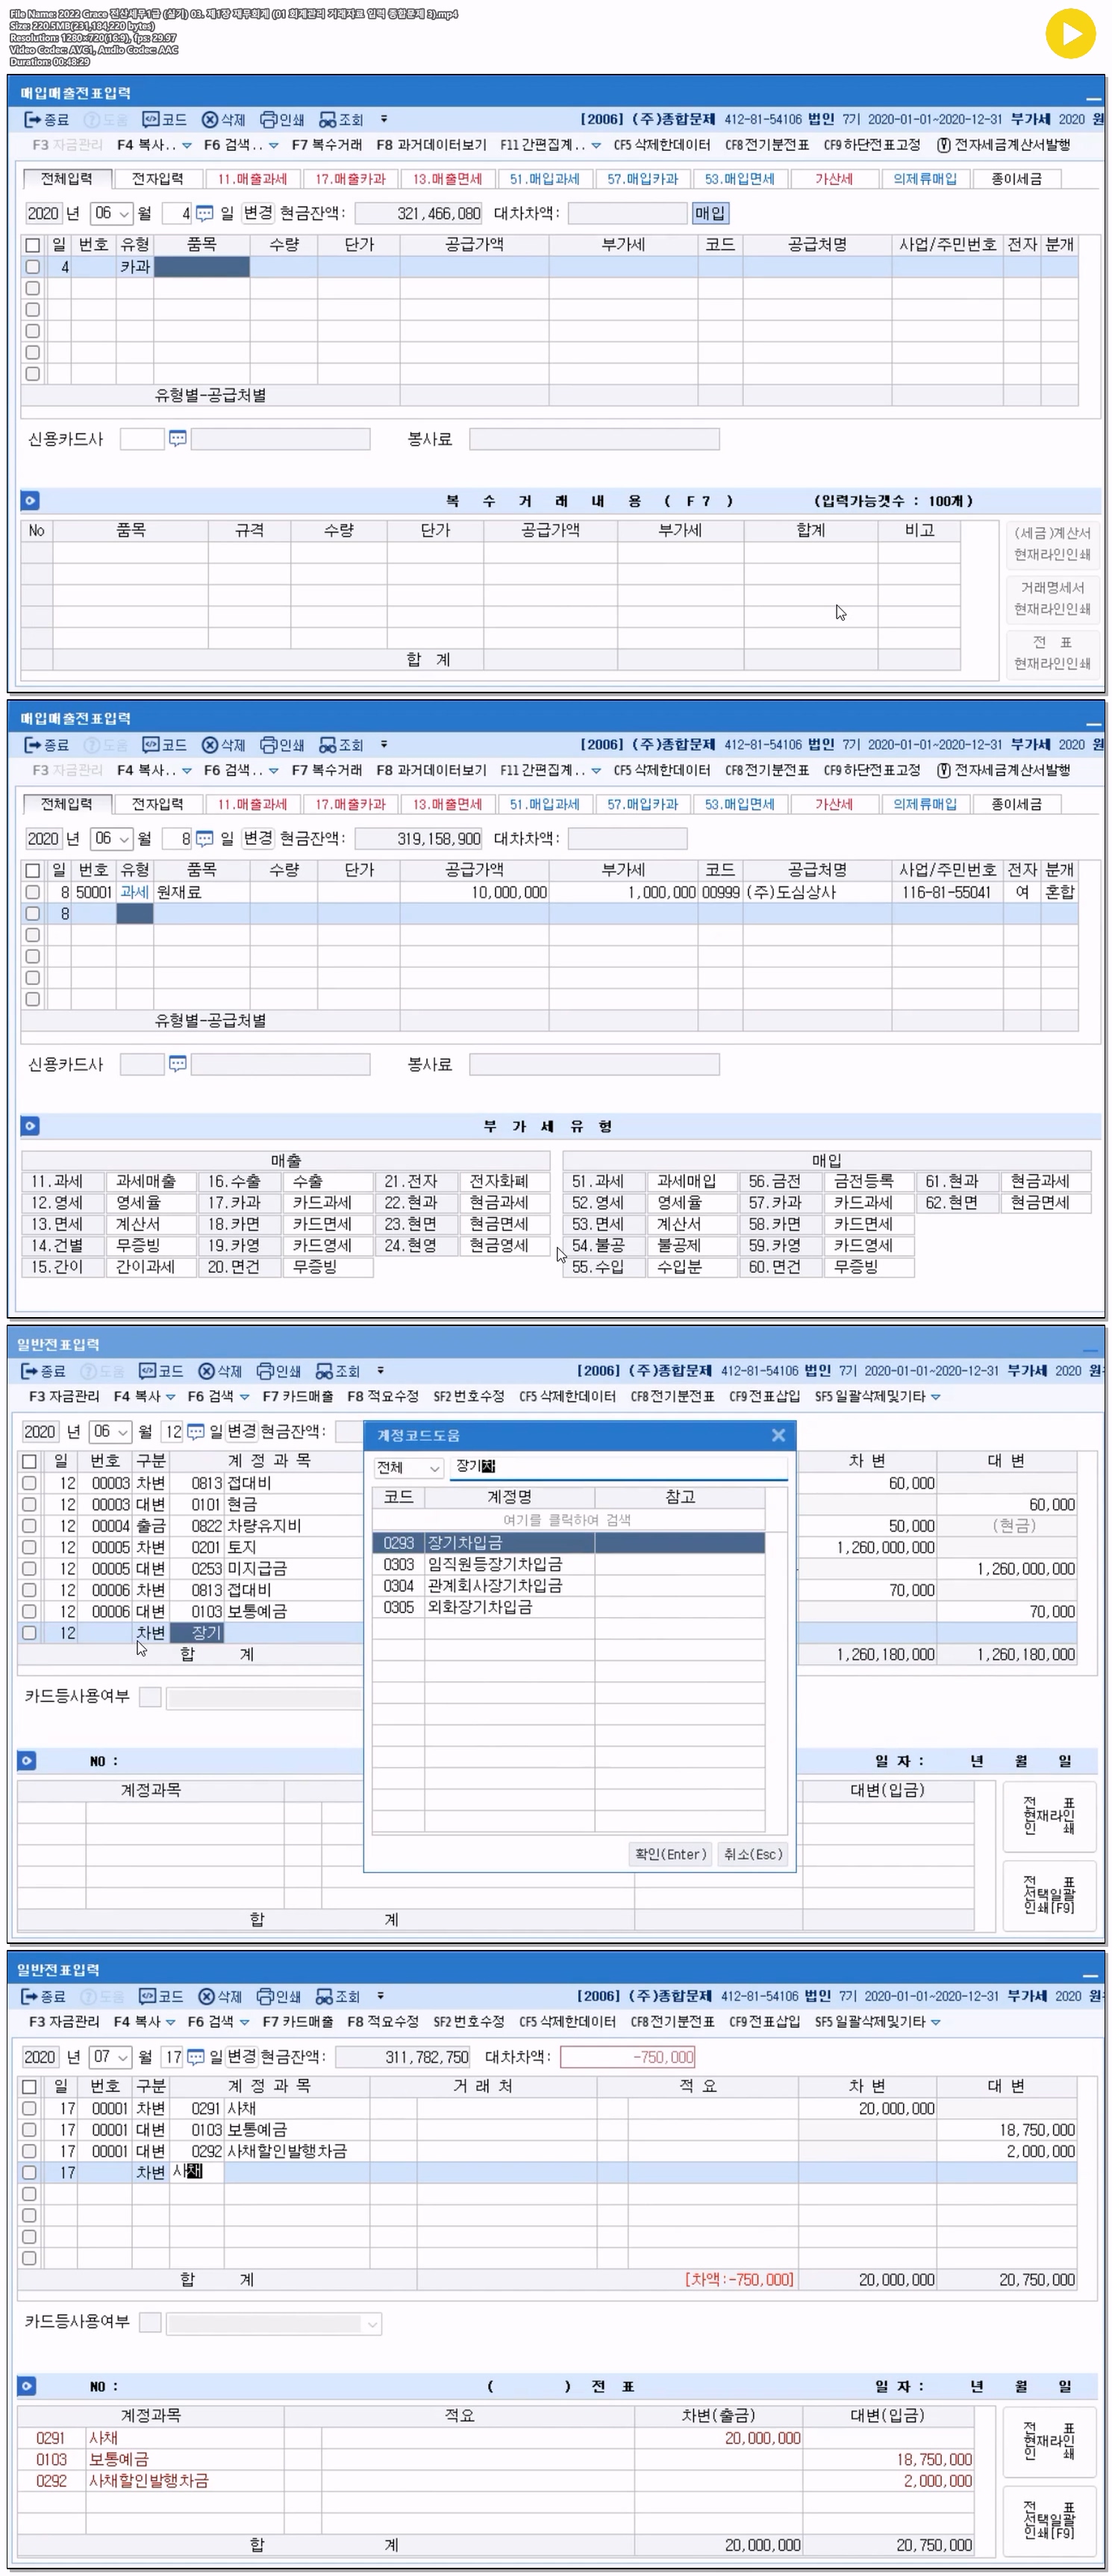The width and height of the screenshot is (1112, 2576).
Task: Close the 계정코드도움 dialog with its X
Action: pos(778,1435)
